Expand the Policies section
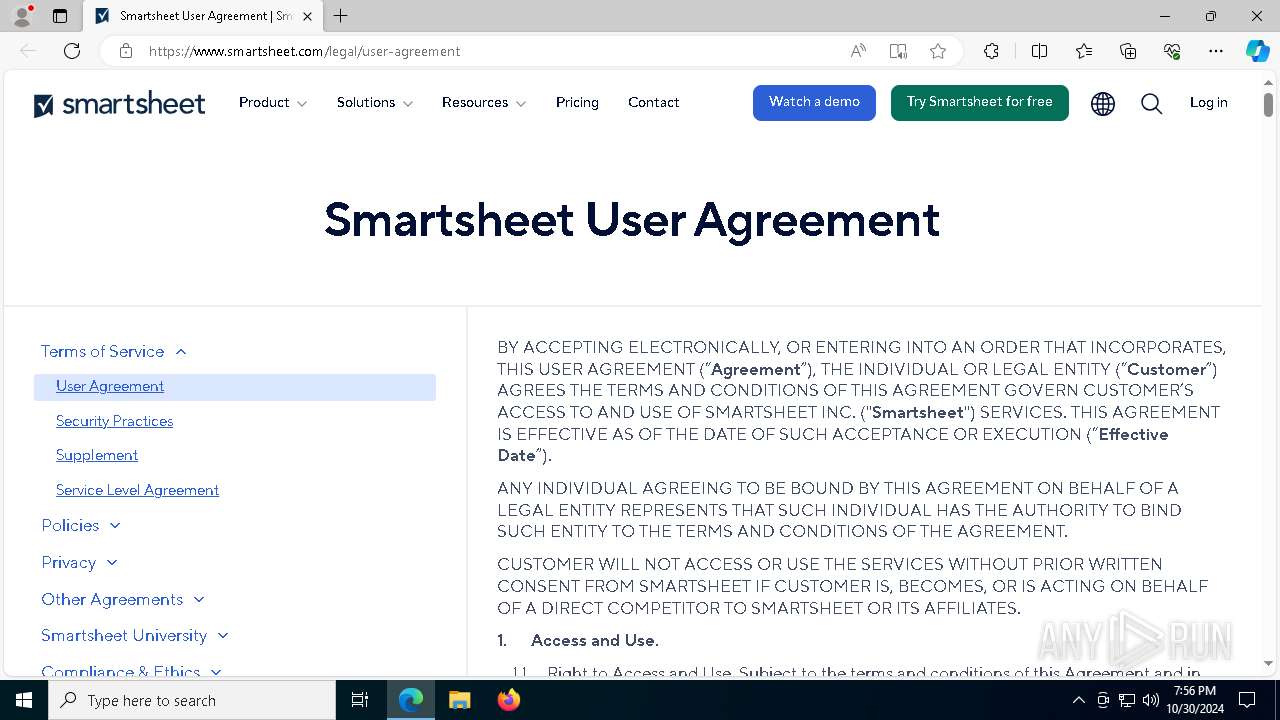The width and height of the screenshot is (1280, 720). pyautogui.click(x=81, y=525)
